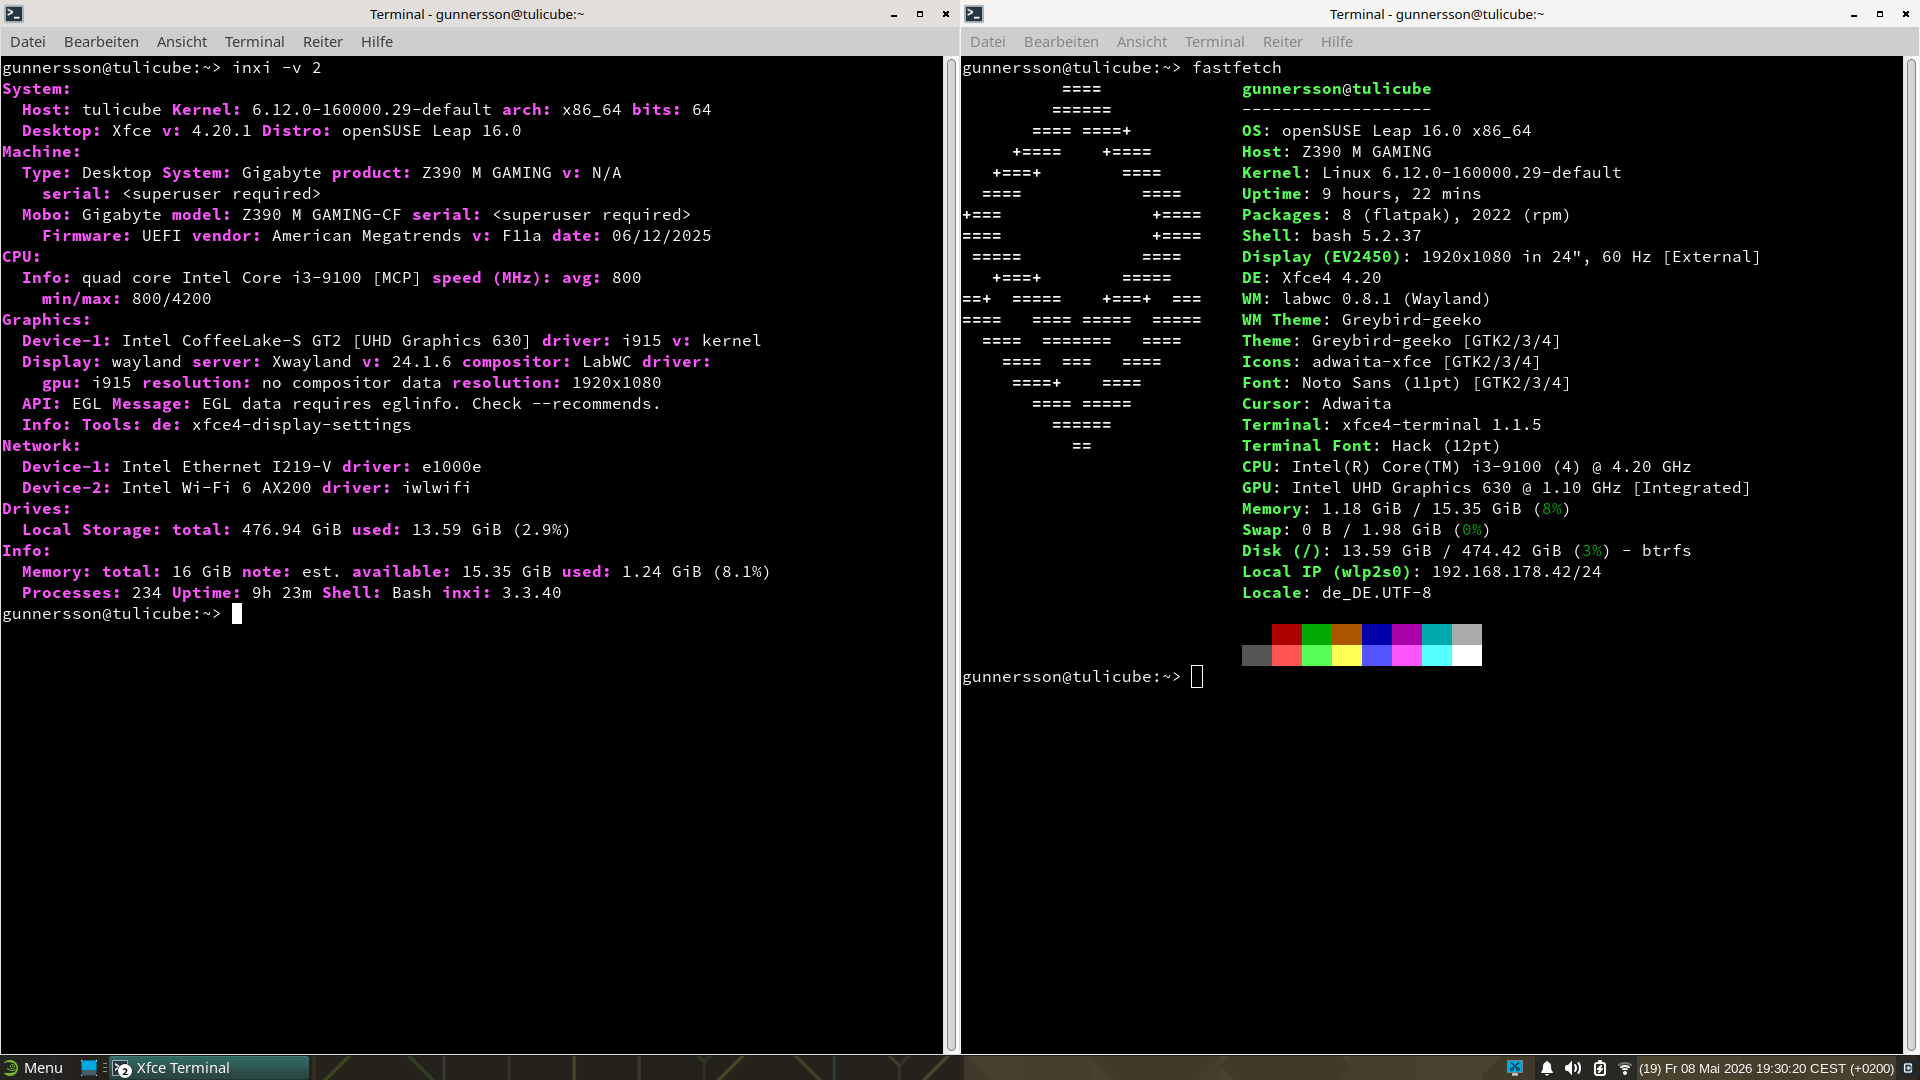1920x1080 pixels.
Task: Open the battery power manager icon
Action: click(x=1599, y=1068)
